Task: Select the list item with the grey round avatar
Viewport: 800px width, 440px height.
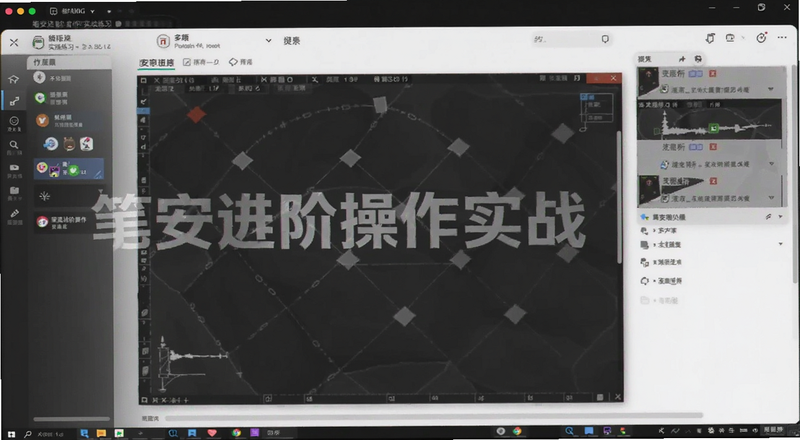Action: pos(69,78)
